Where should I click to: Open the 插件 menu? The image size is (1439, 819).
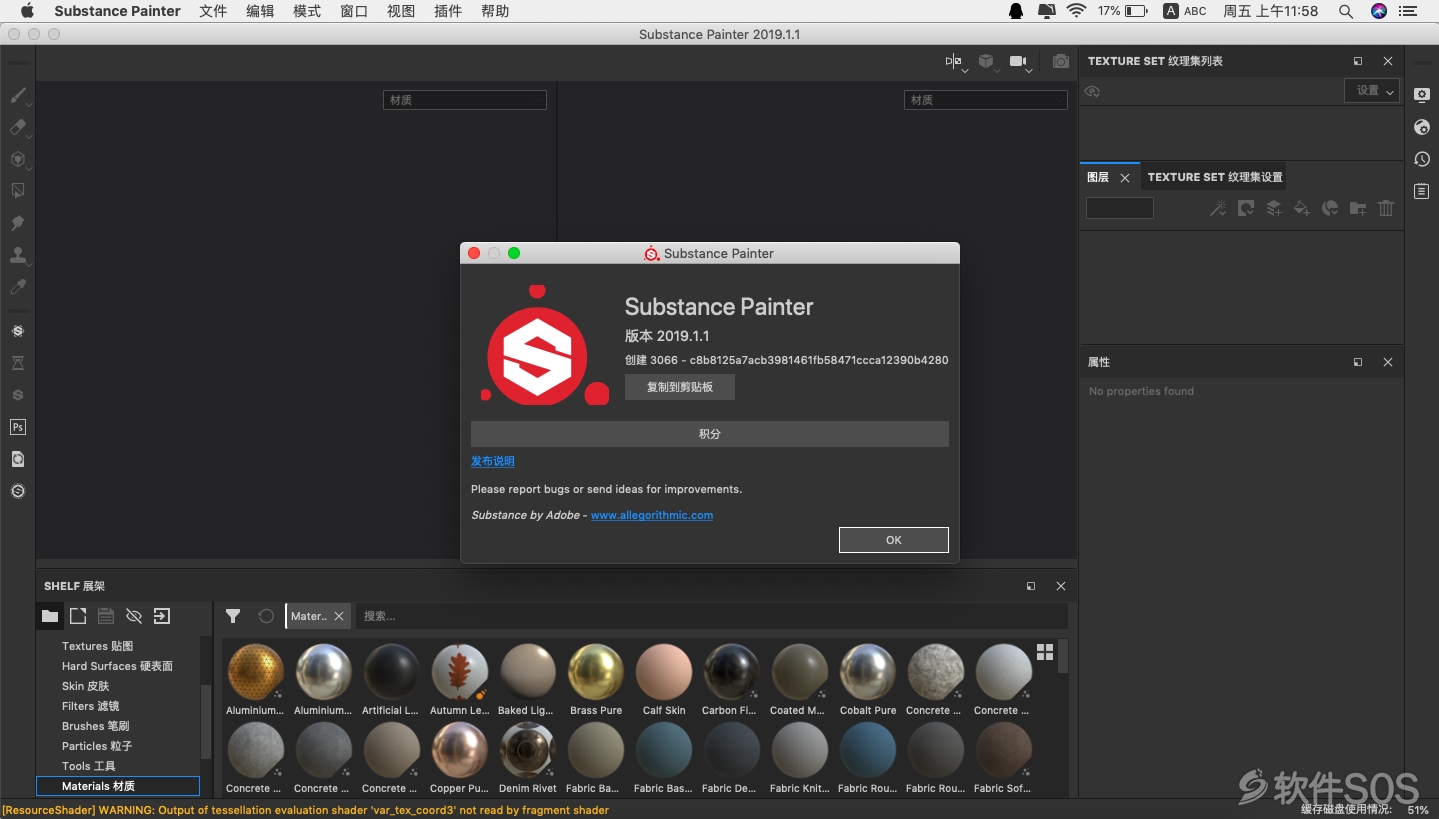pyautogui.click(x=448, y=11)
